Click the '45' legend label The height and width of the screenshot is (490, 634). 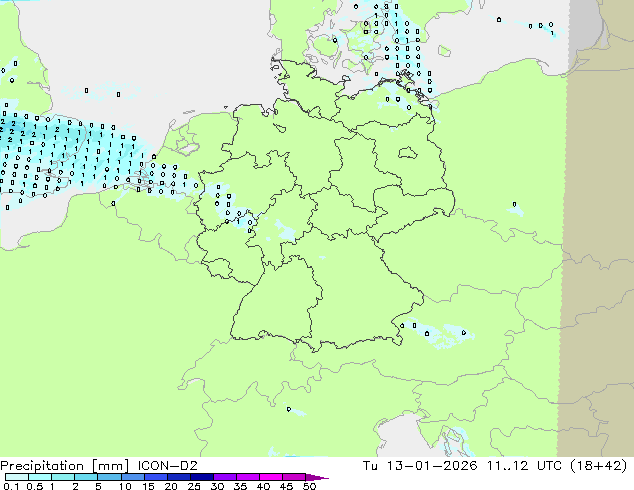click(286, 486)
